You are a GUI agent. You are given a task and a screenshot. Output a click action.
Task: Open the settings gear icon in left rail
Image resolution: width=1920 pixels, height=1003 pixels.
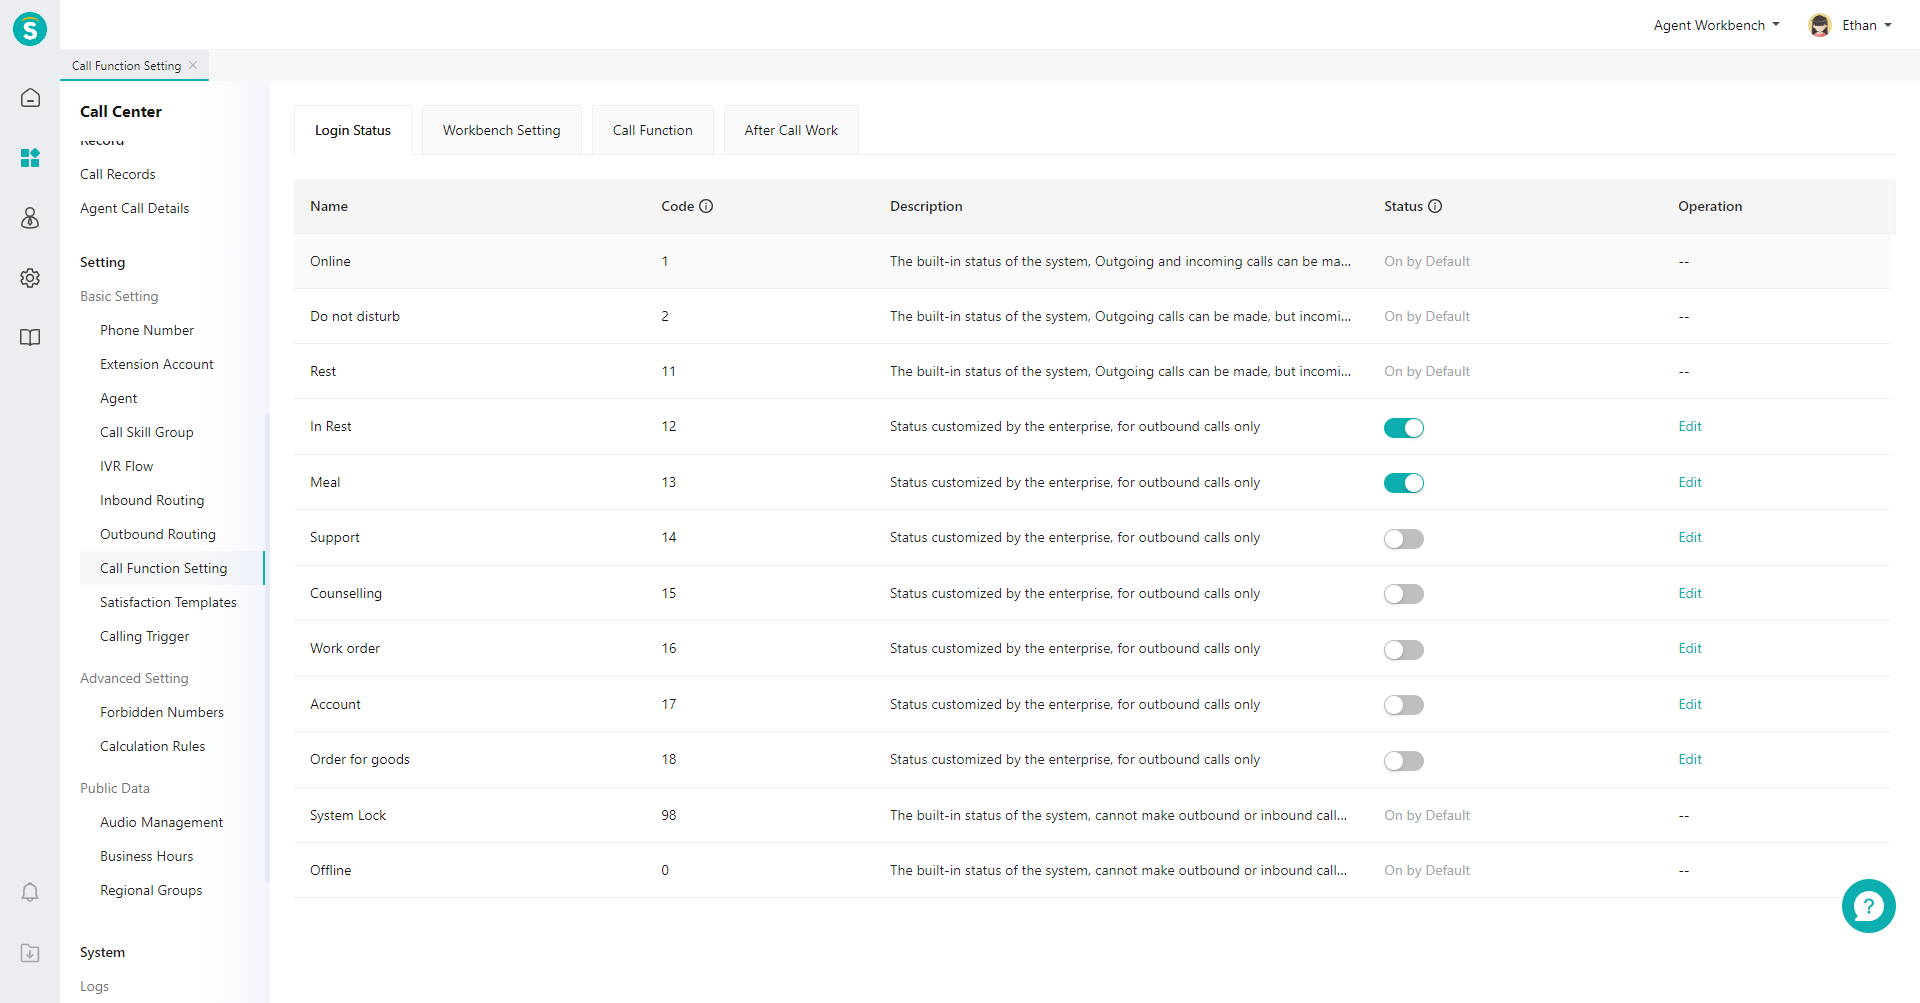[x=30, y=278]
